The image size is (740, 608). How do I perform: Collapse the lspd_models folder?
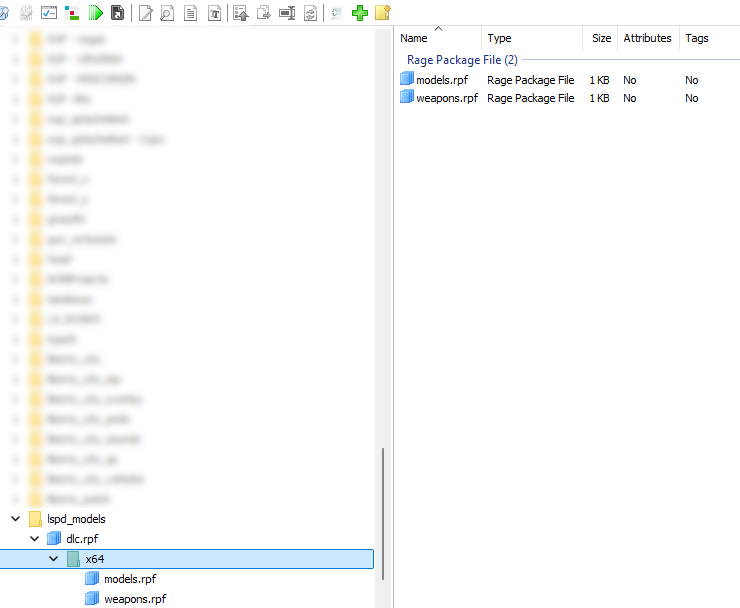[16, 519]
